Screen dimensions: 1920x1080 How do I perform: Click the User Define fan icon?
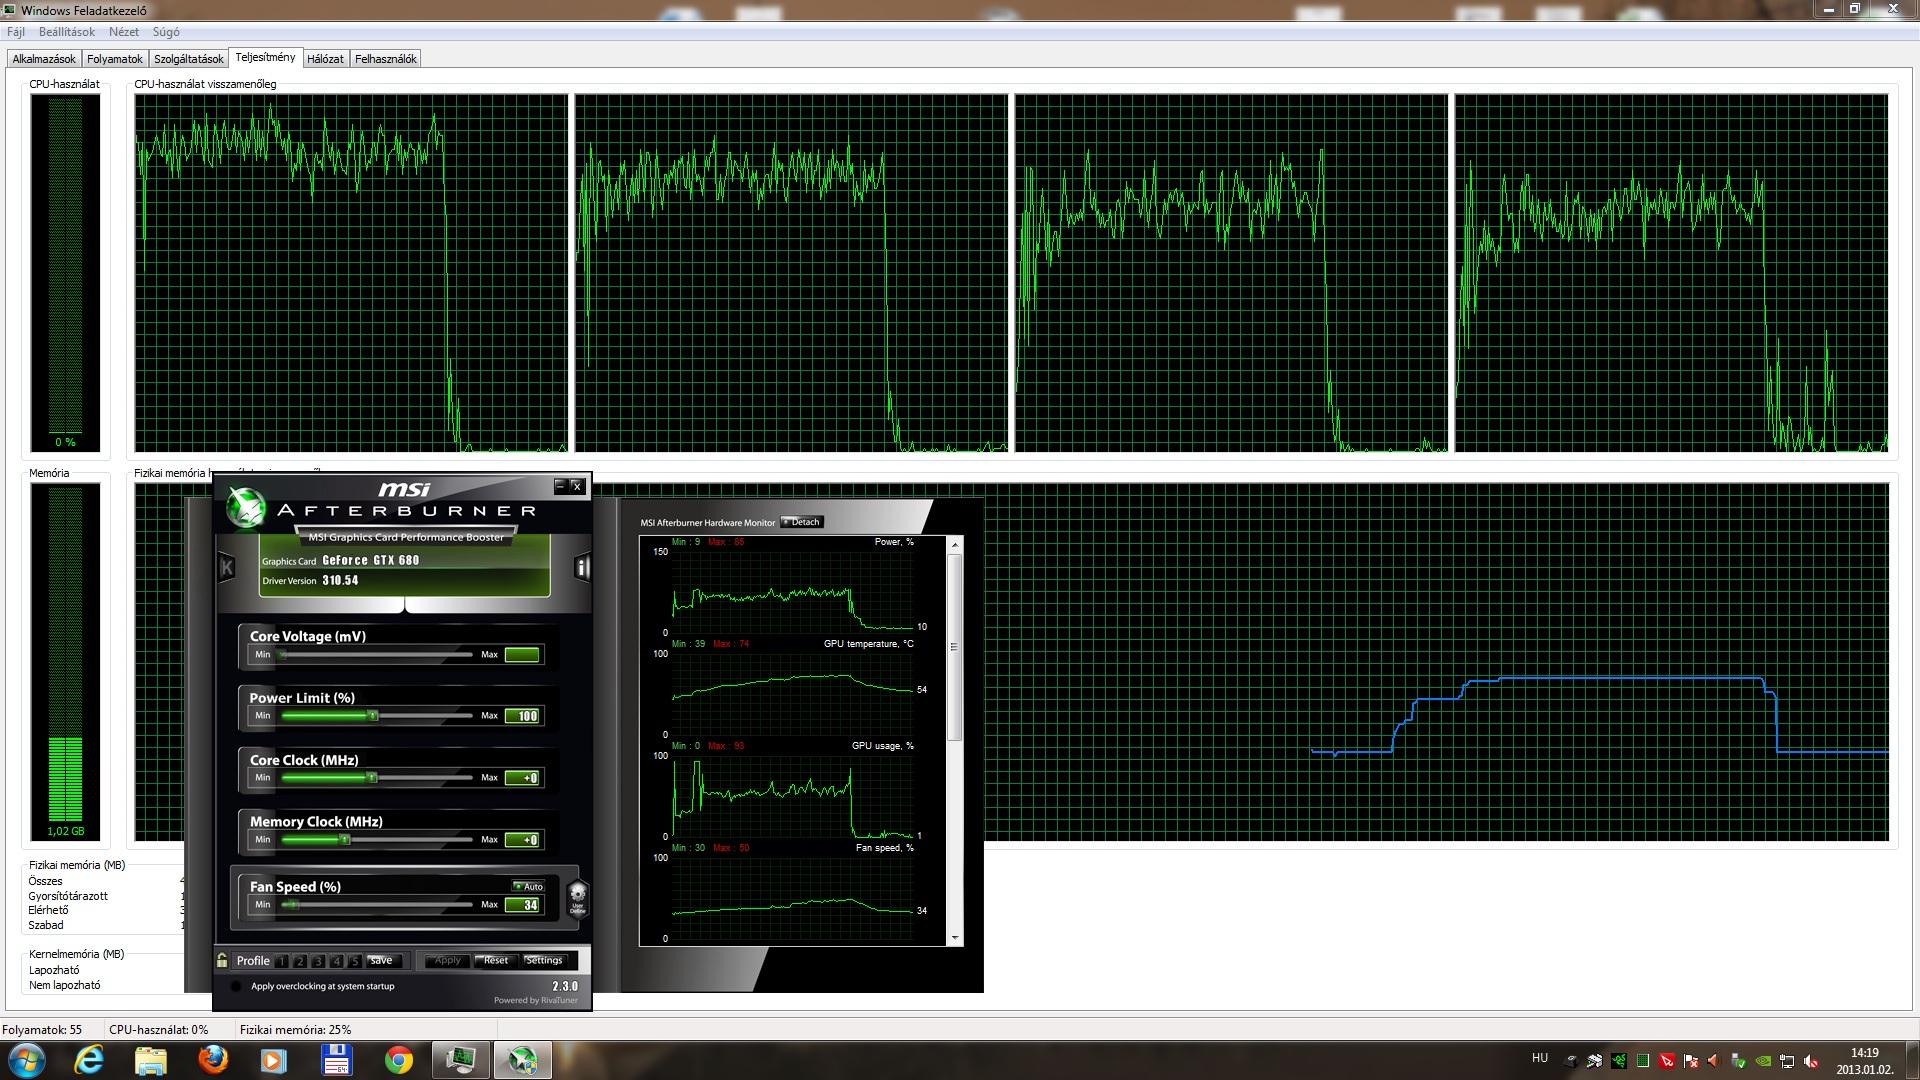(x=577, y=898)
